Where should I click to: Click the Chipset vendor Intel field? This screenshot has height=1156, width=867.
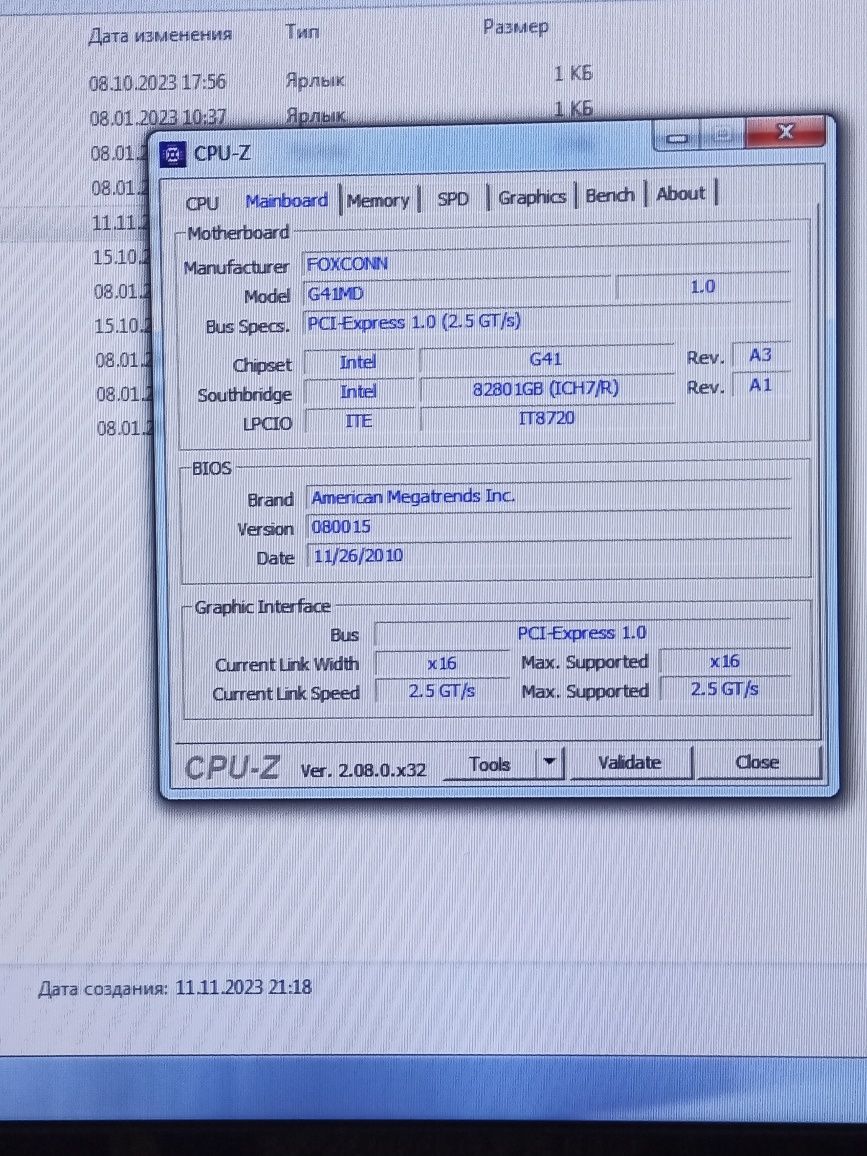tap(358, 362)
